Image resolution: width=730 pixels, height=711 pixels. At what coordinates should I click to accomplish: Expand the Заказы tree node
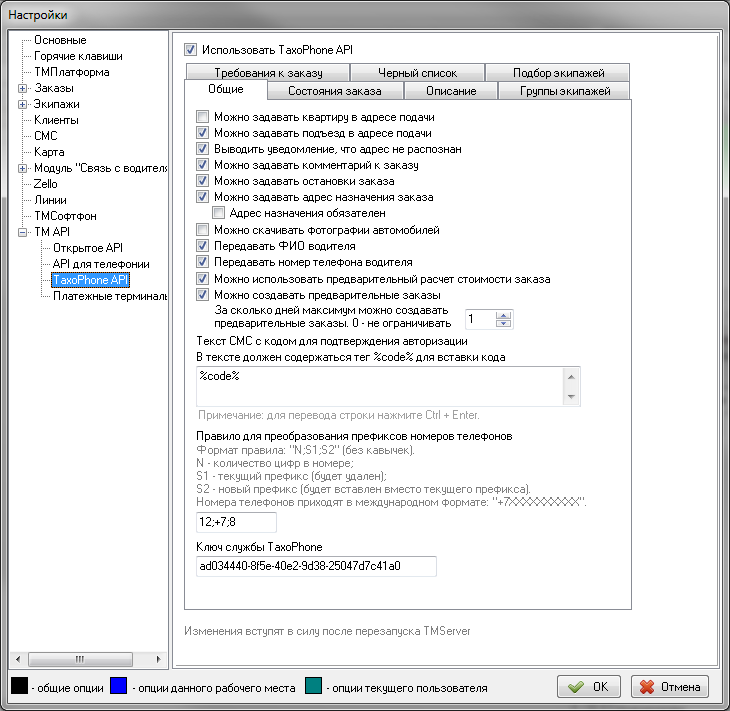coord(23,89)
